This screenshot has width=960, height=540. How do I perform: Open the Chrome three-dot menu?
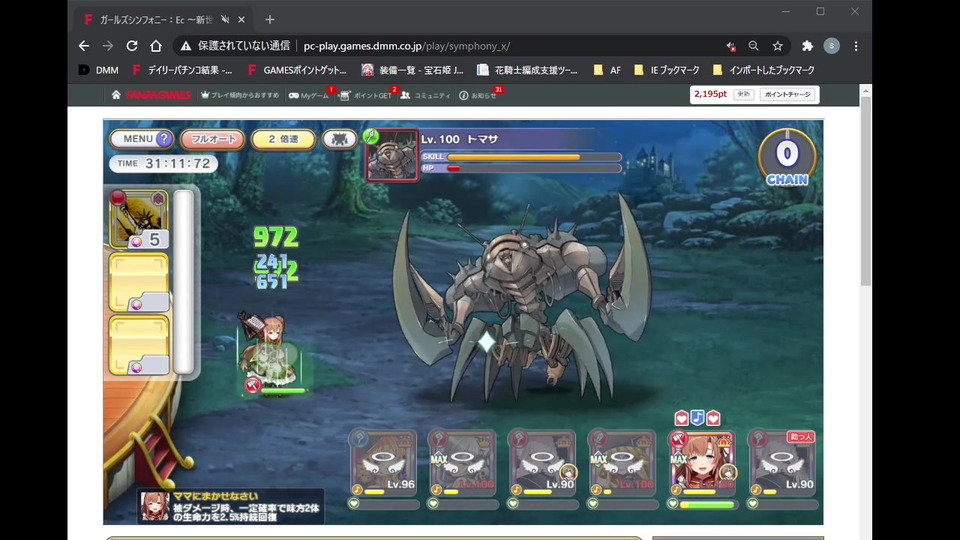tap(856, 46)
